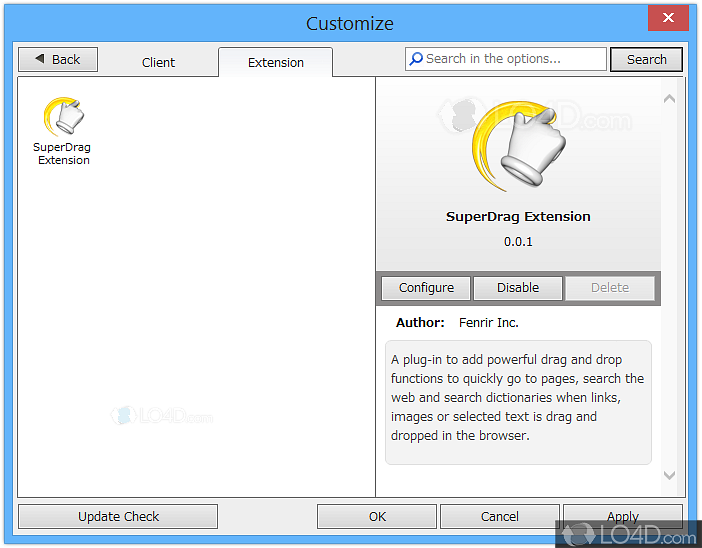Go back using the Back button
Viewport: 702px width, 548px height.
coord(58,60)
